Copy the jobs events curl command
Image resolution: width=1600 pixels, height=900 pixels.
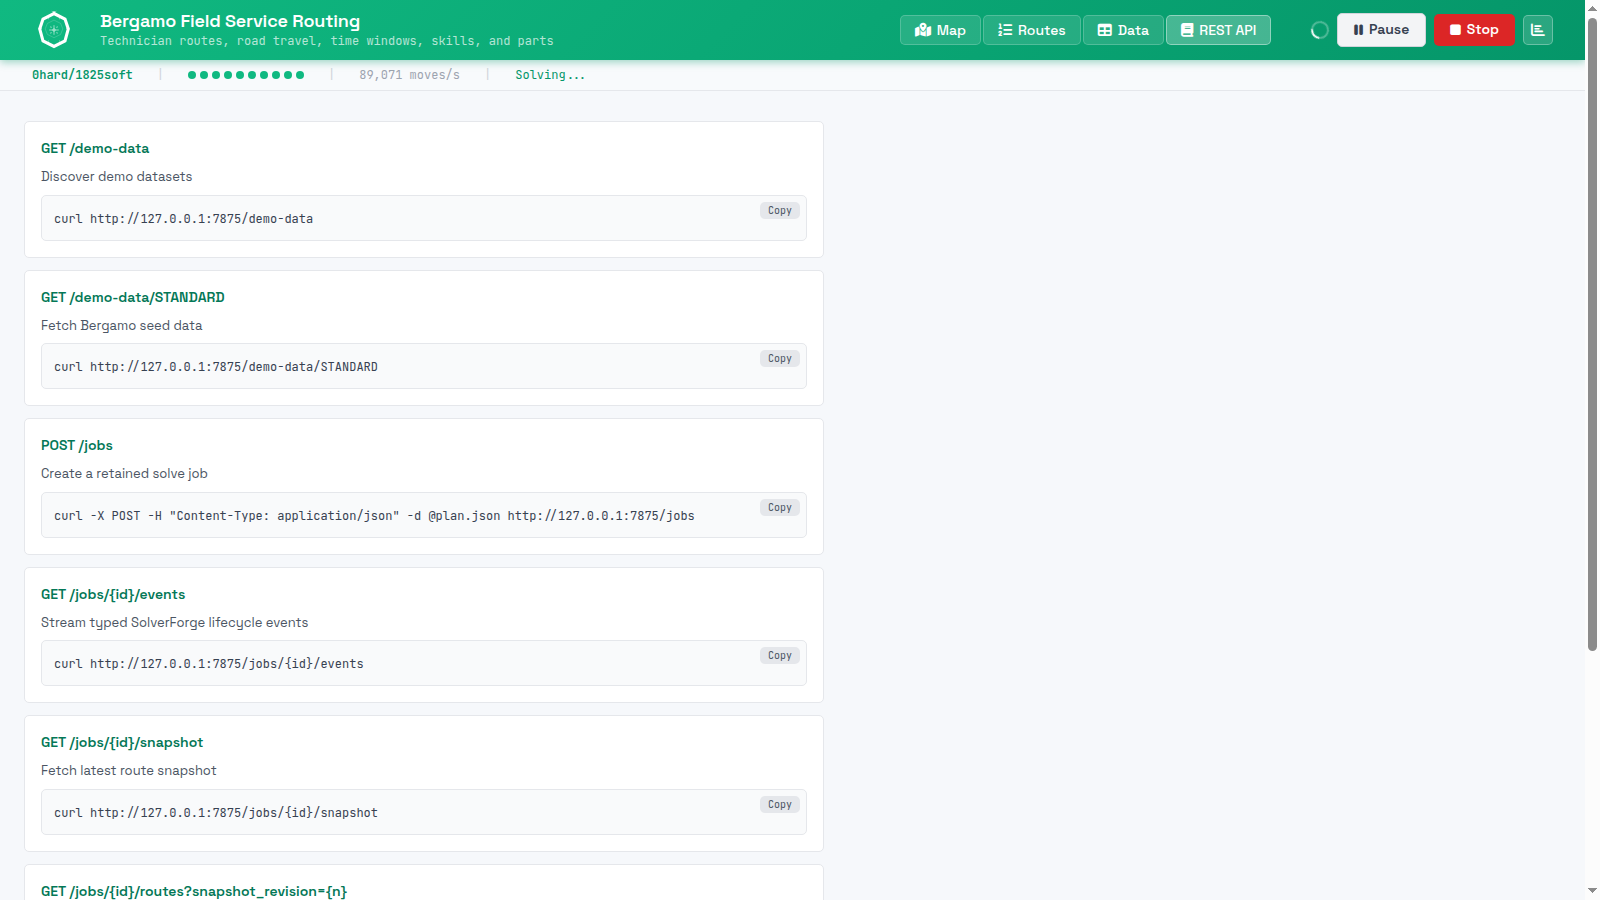pos(780,656)
